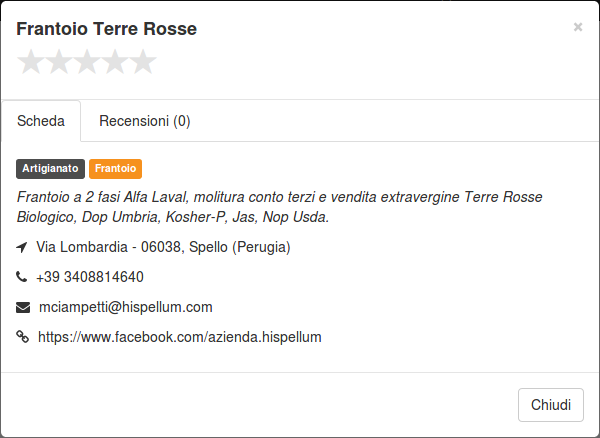
Task: Click the Via Lombardia address text
Action: (163, 247)
